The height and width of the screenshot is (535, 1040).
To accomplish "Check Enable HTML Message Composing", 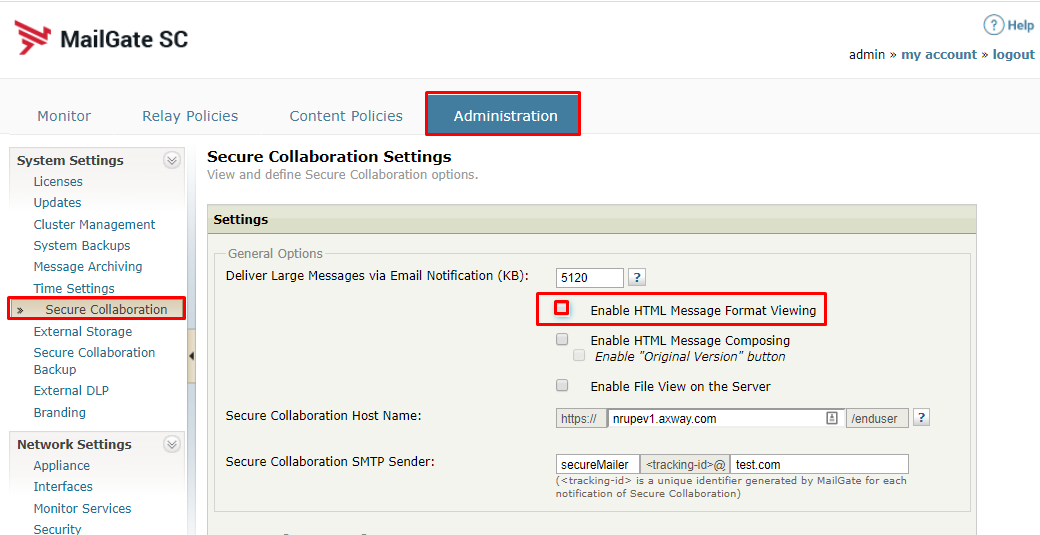I will coord(562,340).
